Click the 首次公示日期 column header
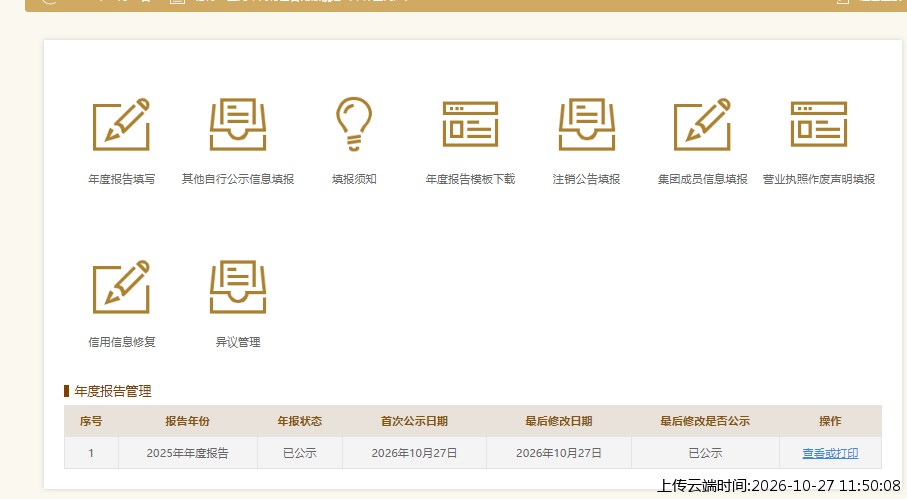This screenshot has height=499, width=907. click(x=414, y=422)
